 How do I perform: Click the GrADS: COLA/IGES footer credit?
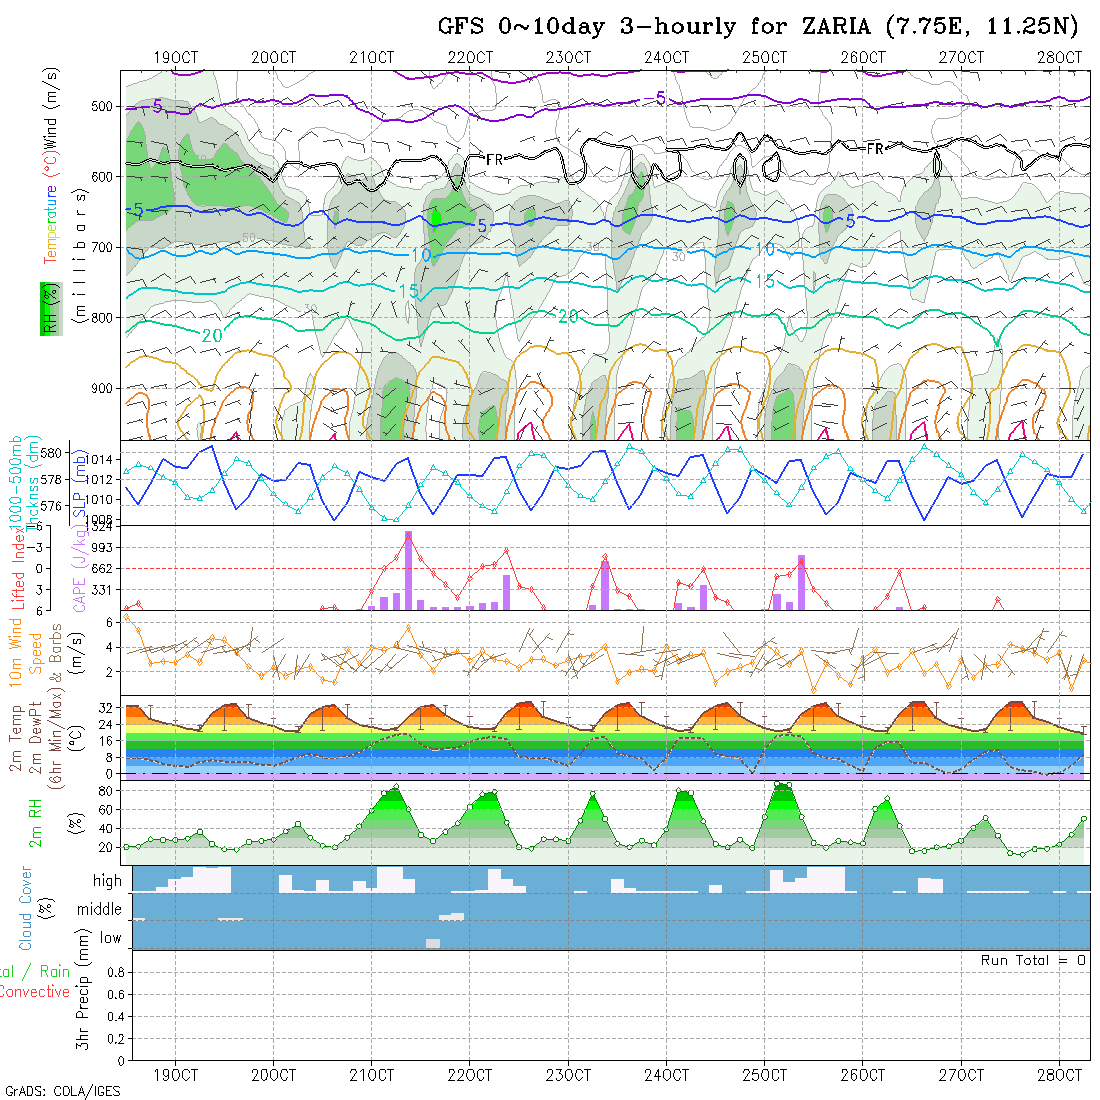click(x=62, y=1091)
